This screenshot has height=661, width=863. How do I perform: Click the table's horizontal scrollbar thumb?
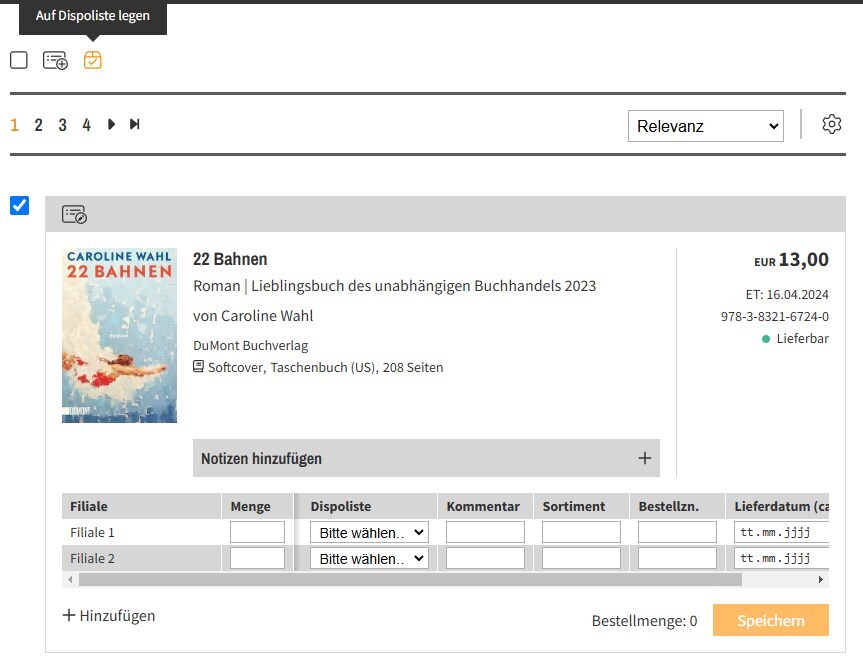(410, 580)
